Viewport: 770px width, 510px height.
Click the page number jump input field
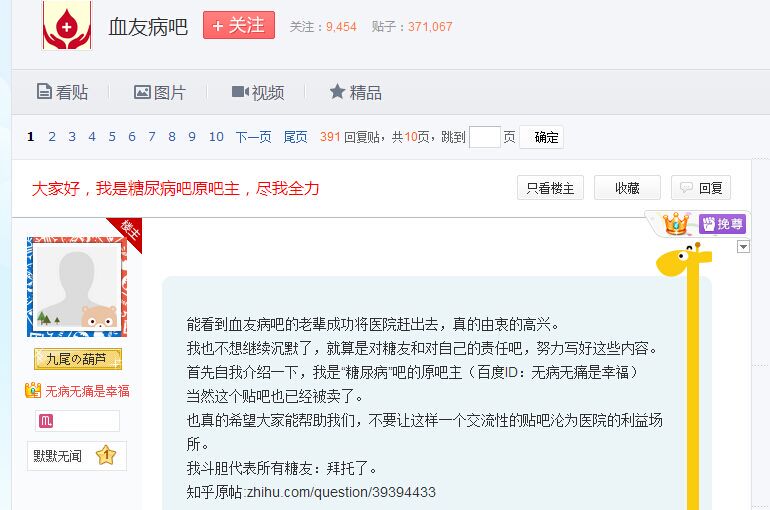tap(484, 137)
